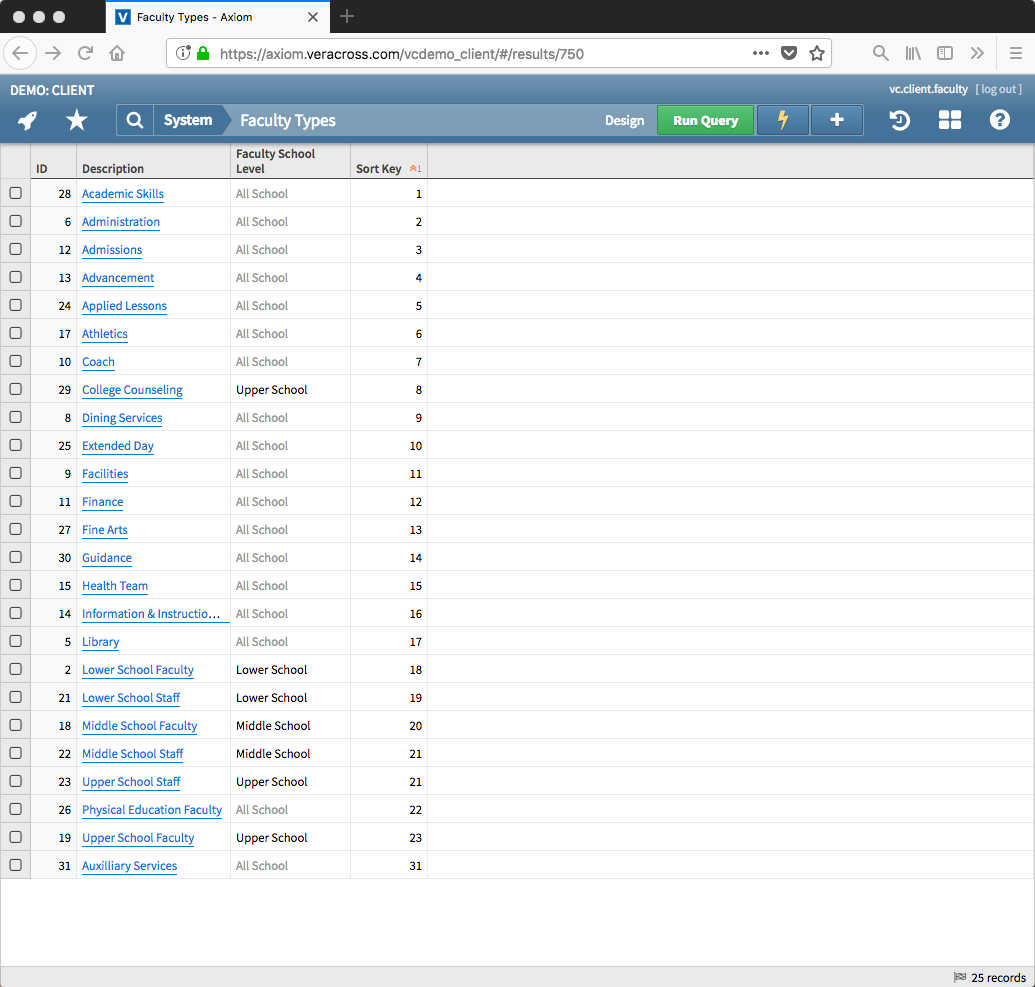Add a new record with plus icon
The width and height of the screenshot is (1035, 987).
pyautogui.click(x=837, y=121)
